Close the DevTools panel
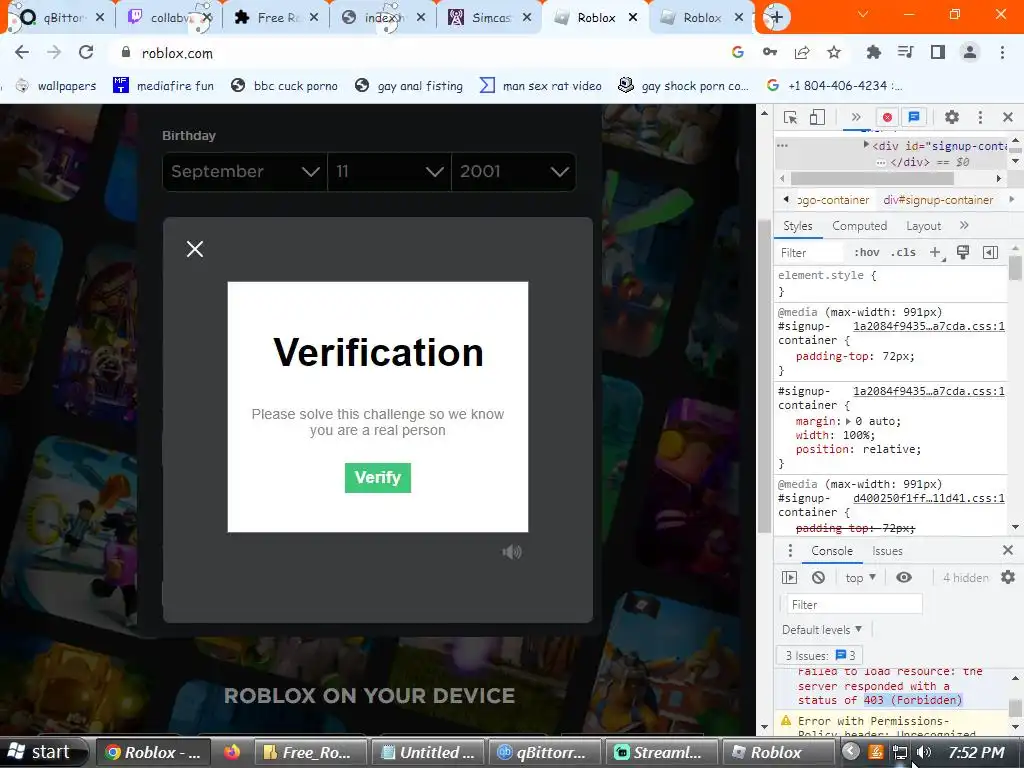The image size is (1024, 768). click(x=1008, y=118)
